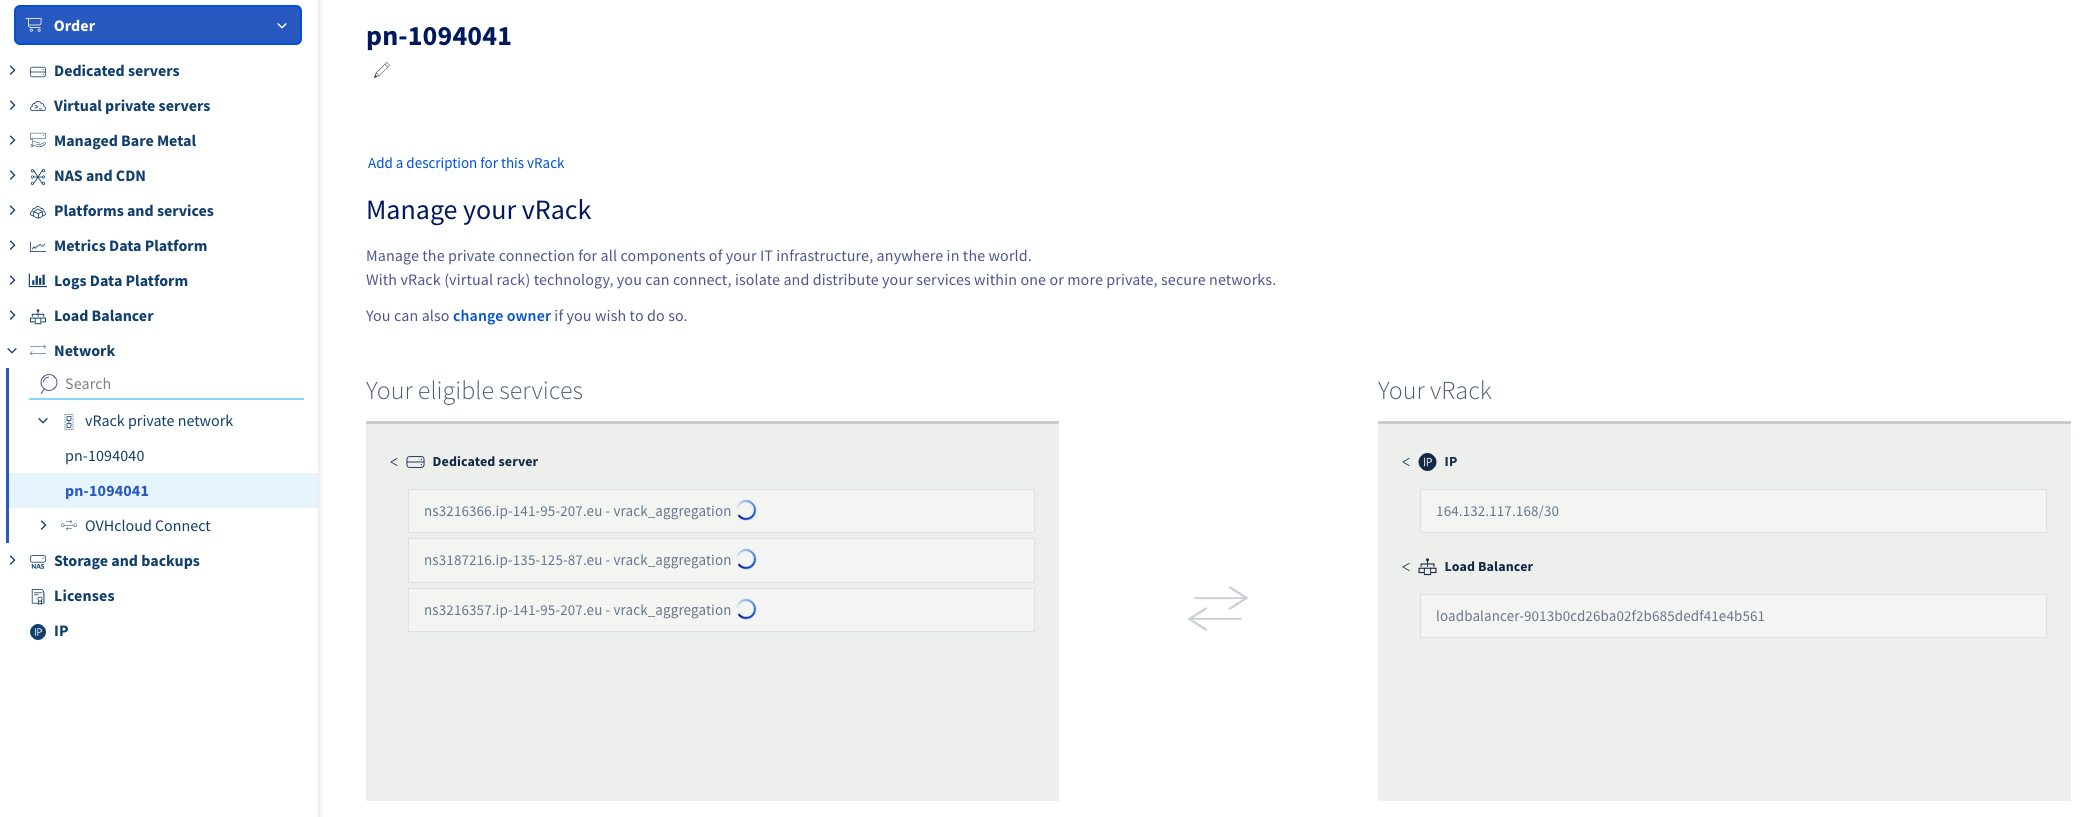Click the Dedicated servers sidebar icon
The image size is (2088, 817).
[x=38, y=71]
